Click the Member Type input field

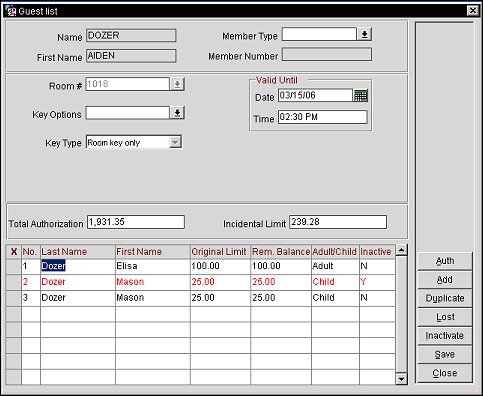click(x=319, y=34)
